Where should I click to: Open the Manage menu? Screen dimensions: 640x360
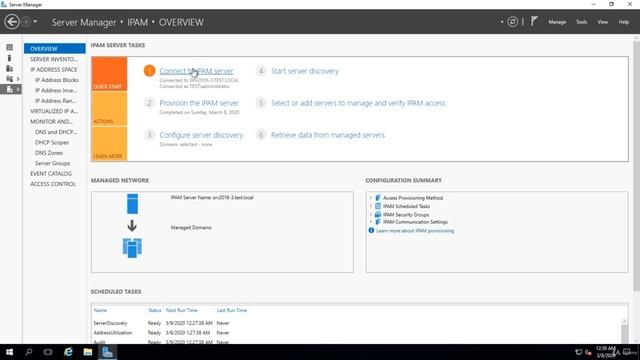[x=557, y=22]
